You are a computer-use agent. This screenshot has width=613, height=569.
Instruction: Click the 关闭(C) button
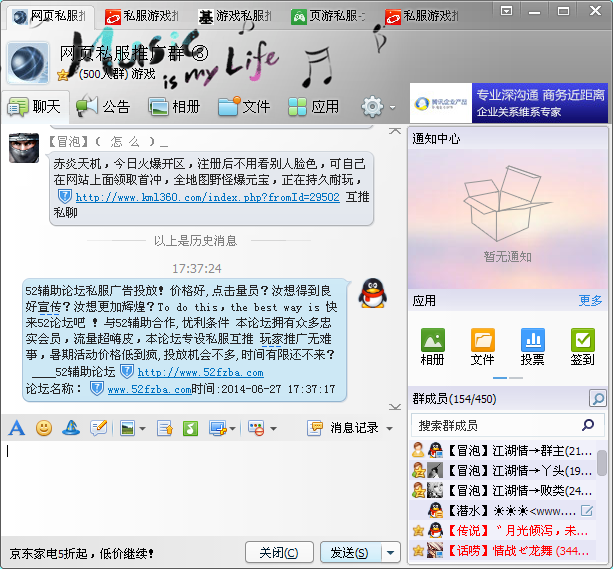pyautogui.click(x=279, y=553)
